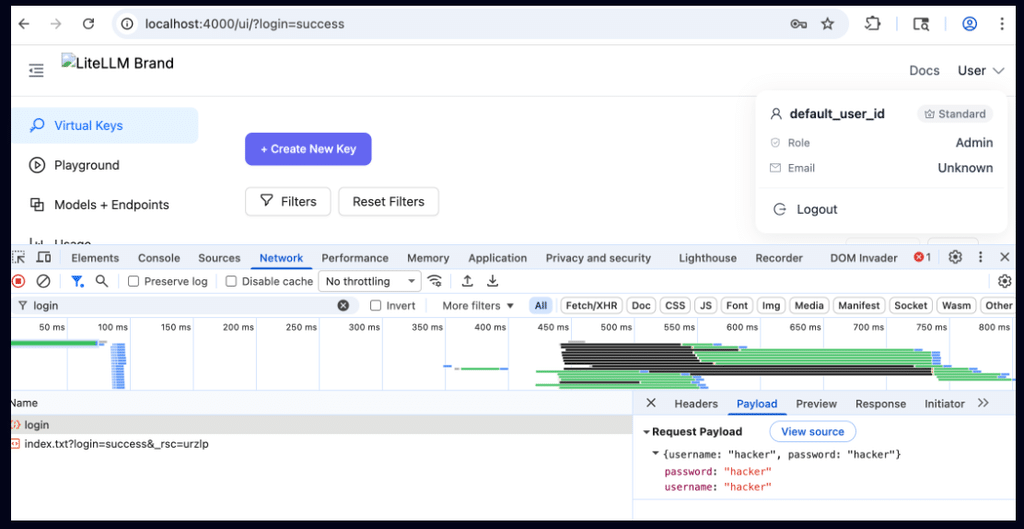
Task: Click Reset Filters button
Action: [389, 201]
